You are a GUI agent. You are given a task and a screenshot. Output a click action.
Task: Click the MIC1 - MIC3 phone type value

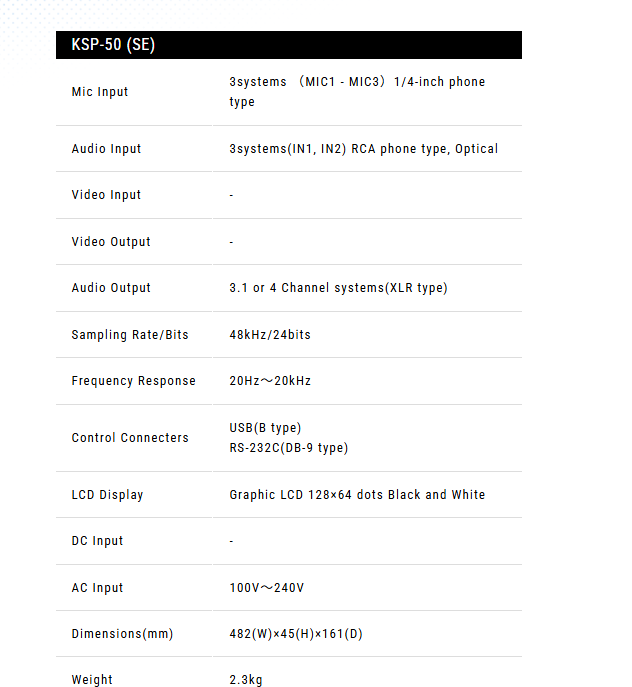[x=357, y=92]
